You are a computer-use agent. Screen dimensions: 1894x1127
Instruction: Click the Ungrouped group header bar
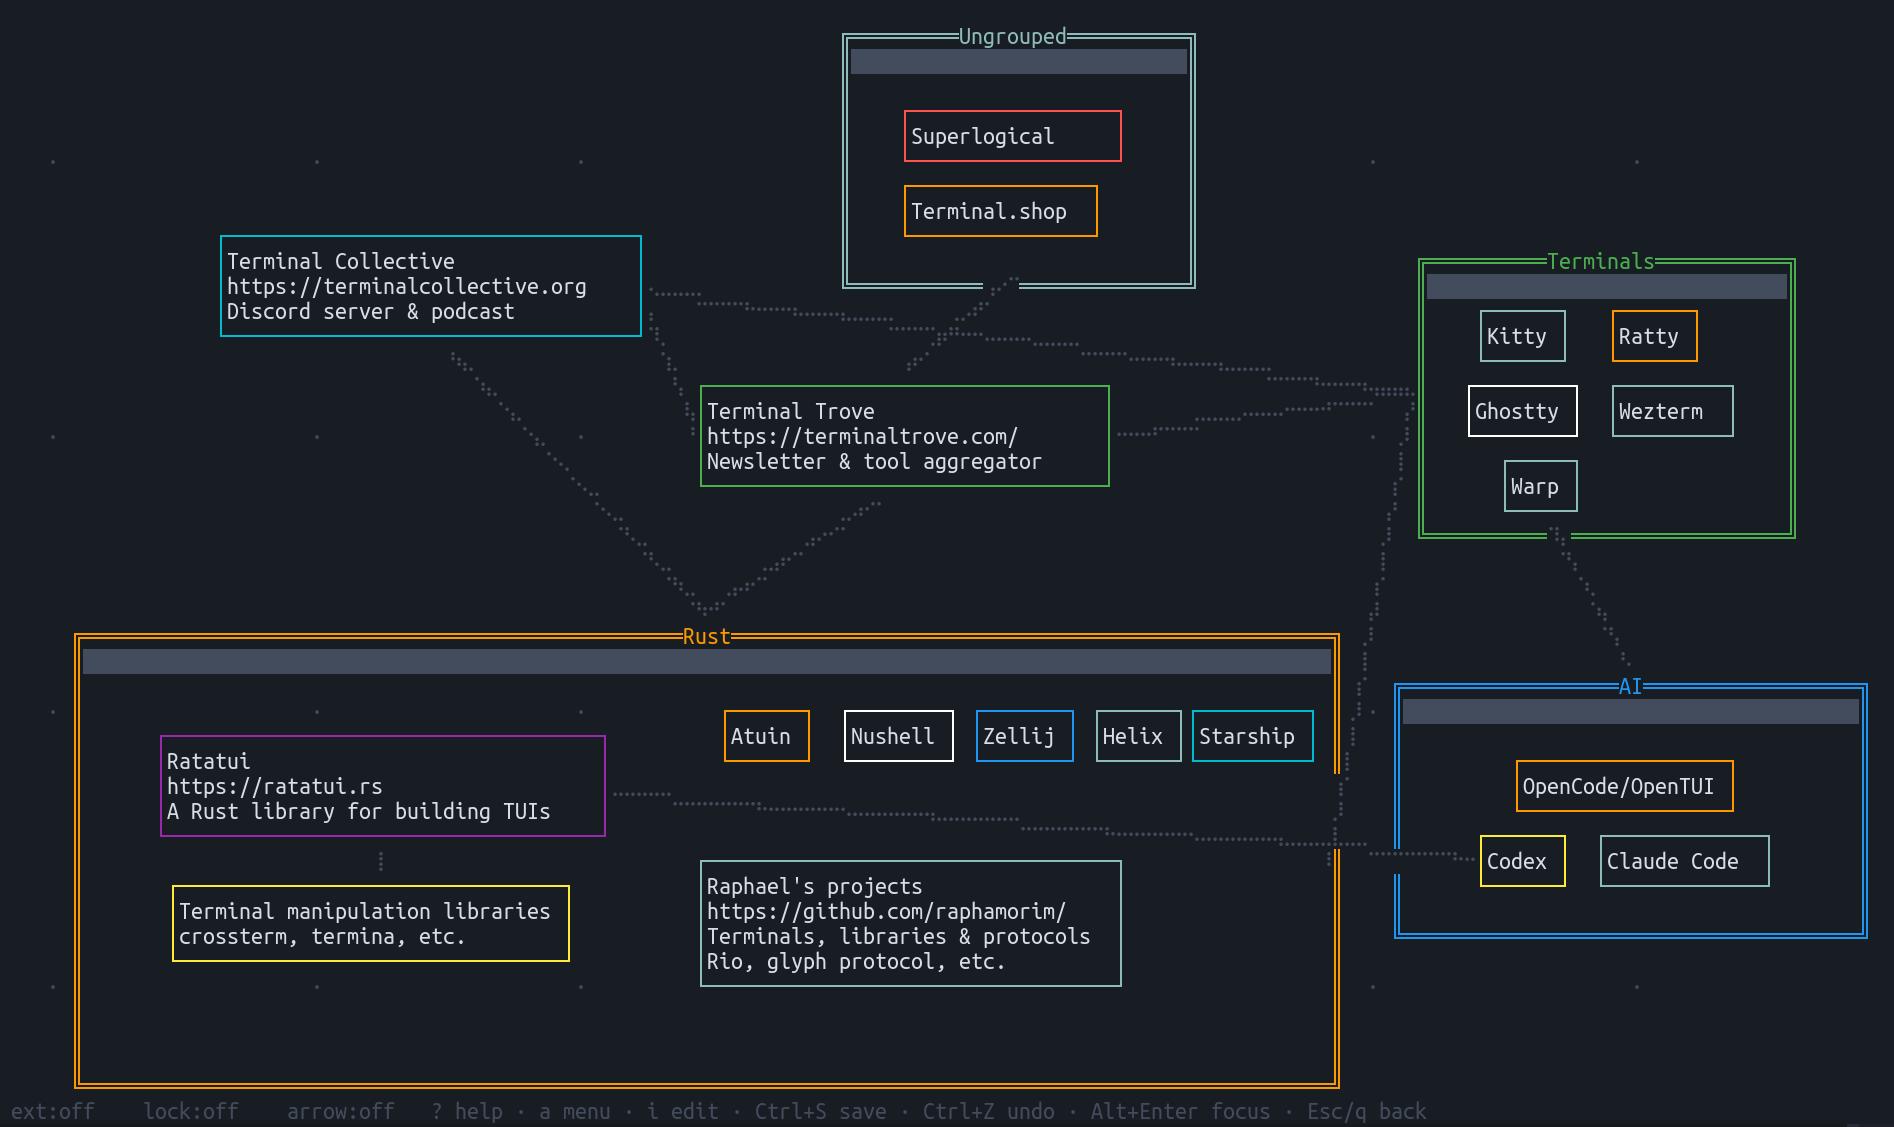1018,61
